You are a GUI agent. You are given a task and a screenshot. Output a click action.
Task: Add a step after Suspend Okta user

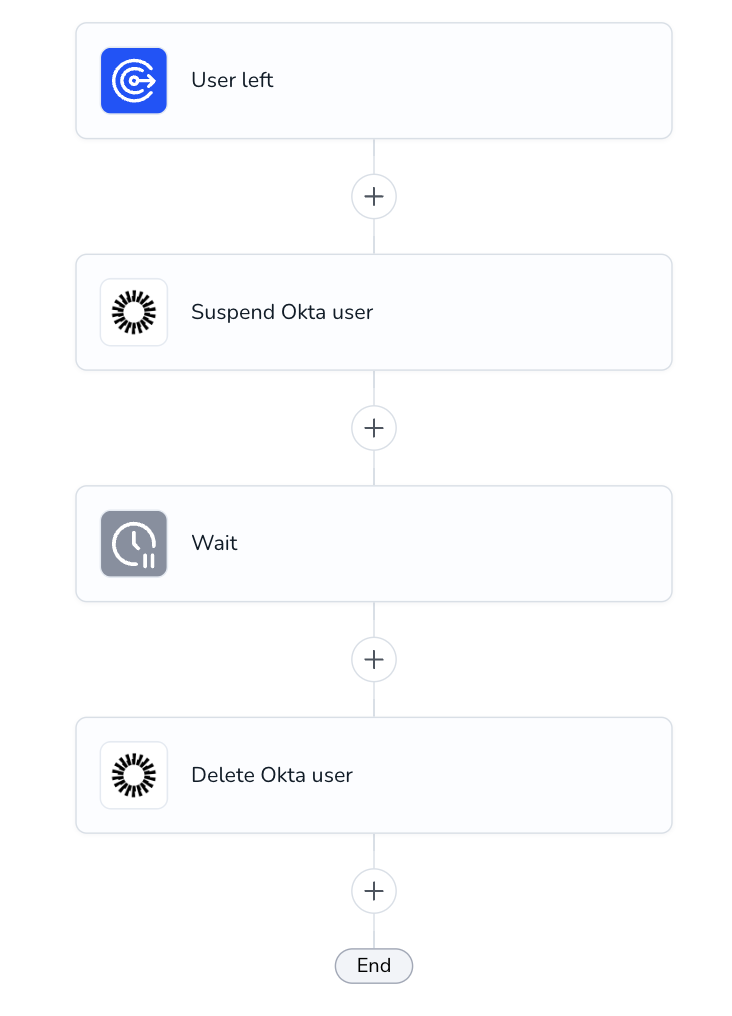[374, 428]
